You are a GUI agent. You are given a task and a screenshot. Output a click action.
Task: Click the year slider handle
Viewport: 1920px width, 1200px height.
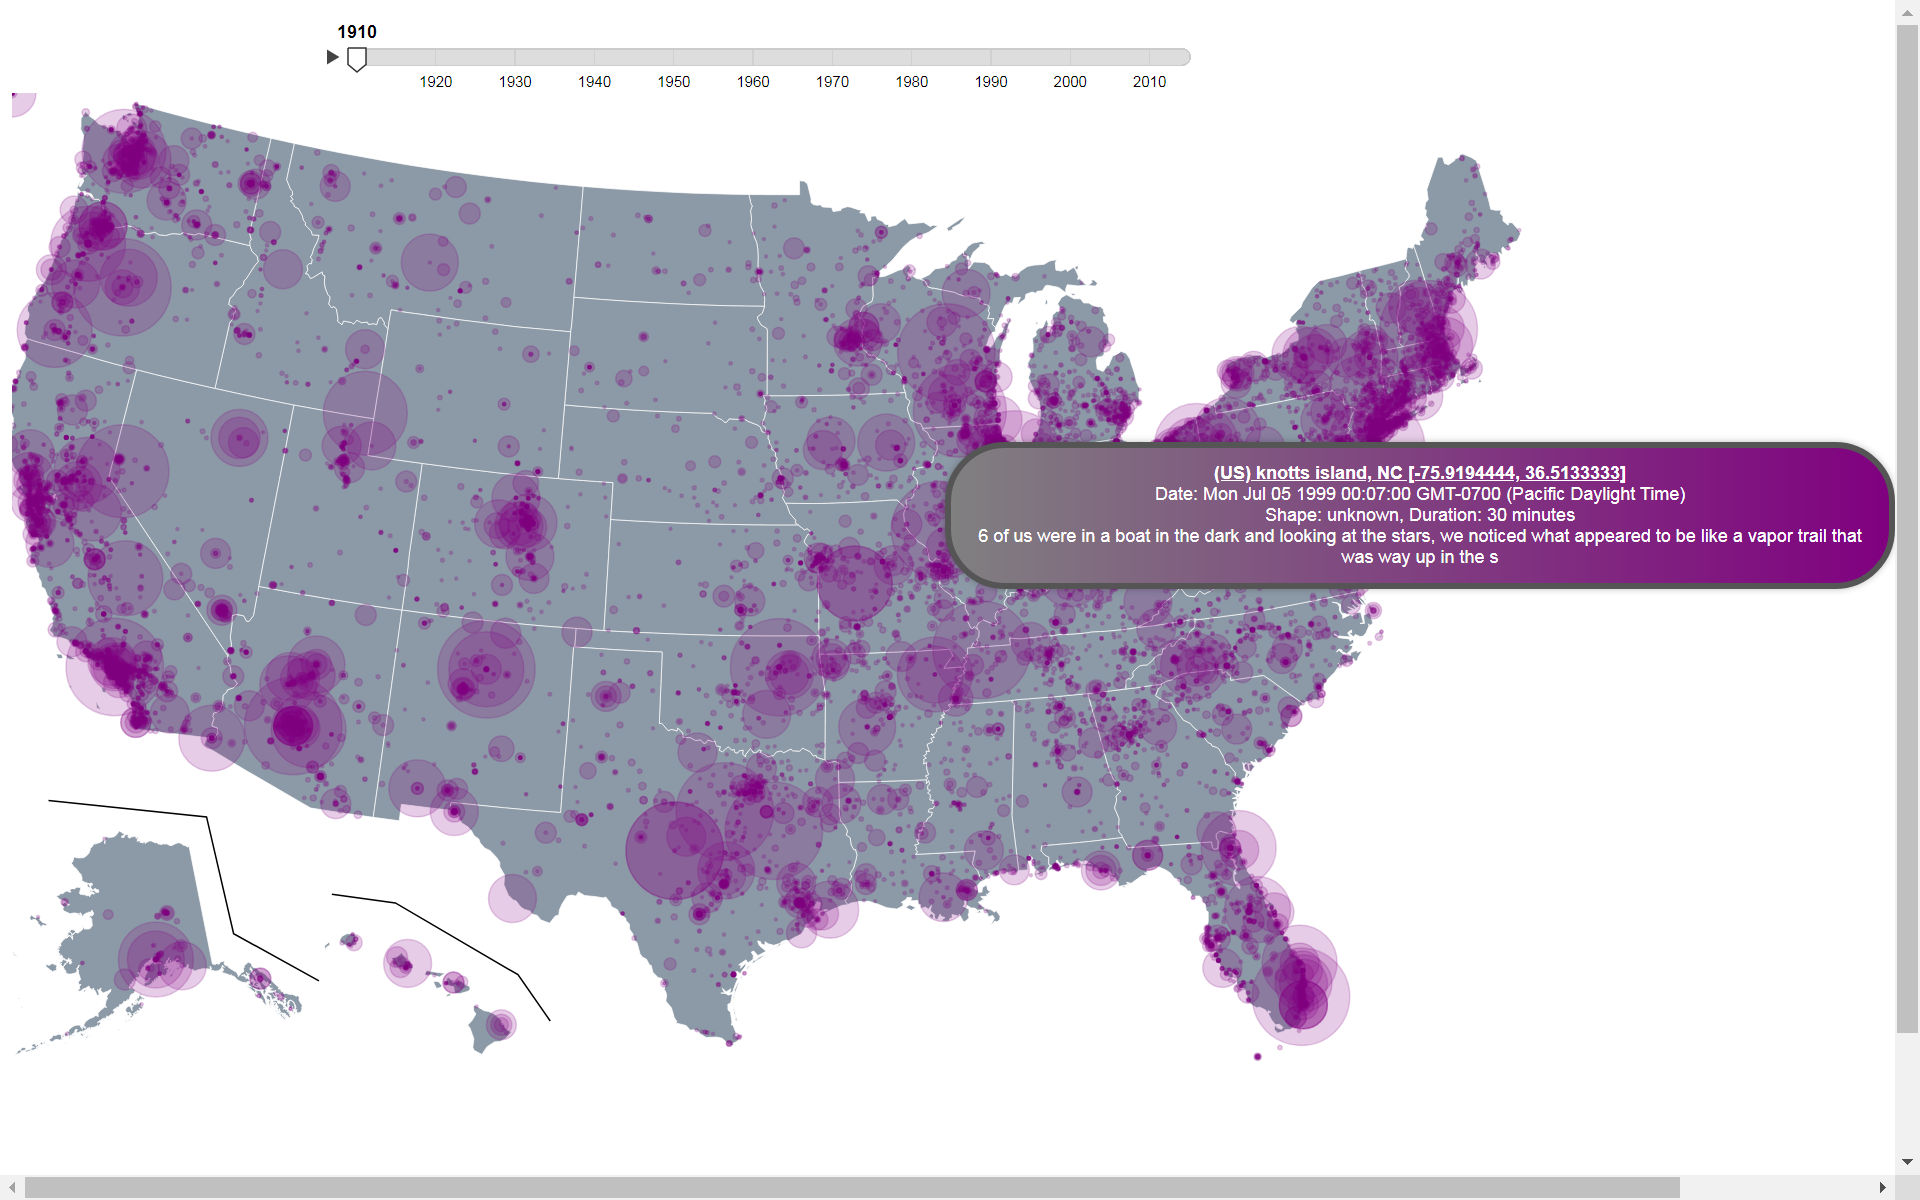(x=356, y=59)
